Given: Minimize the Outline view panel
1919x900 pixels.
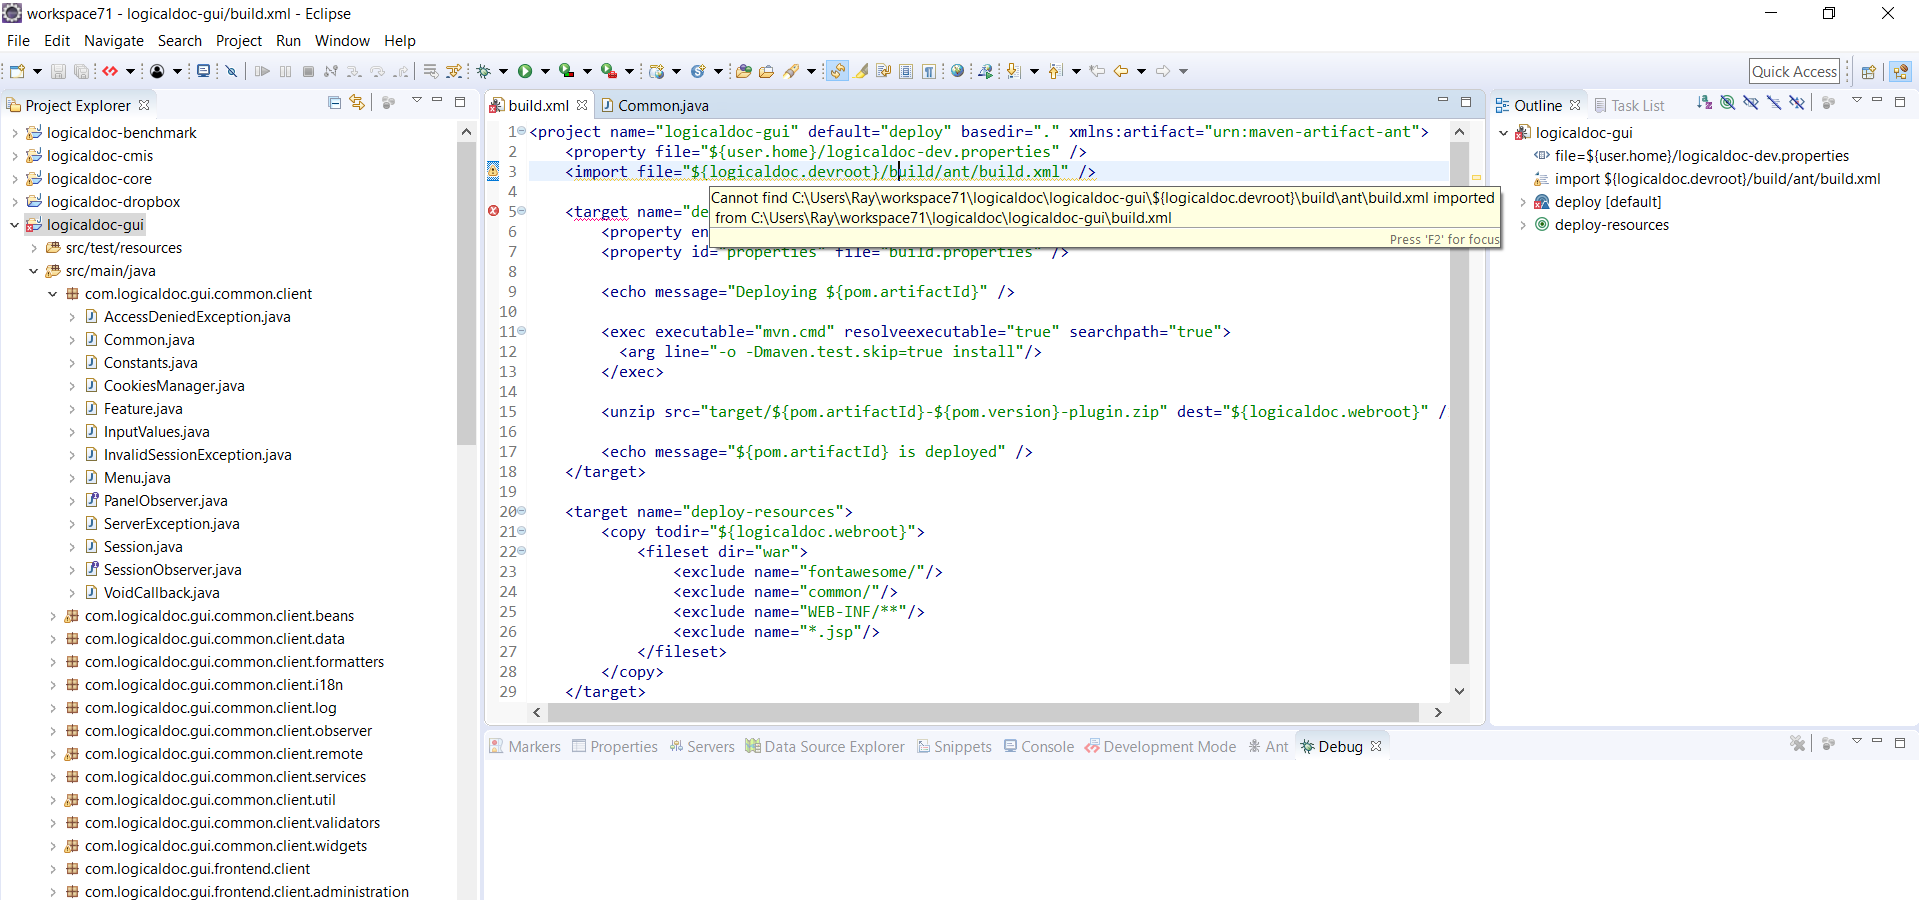Looking at the screenshot, I should pos(1877,101).
